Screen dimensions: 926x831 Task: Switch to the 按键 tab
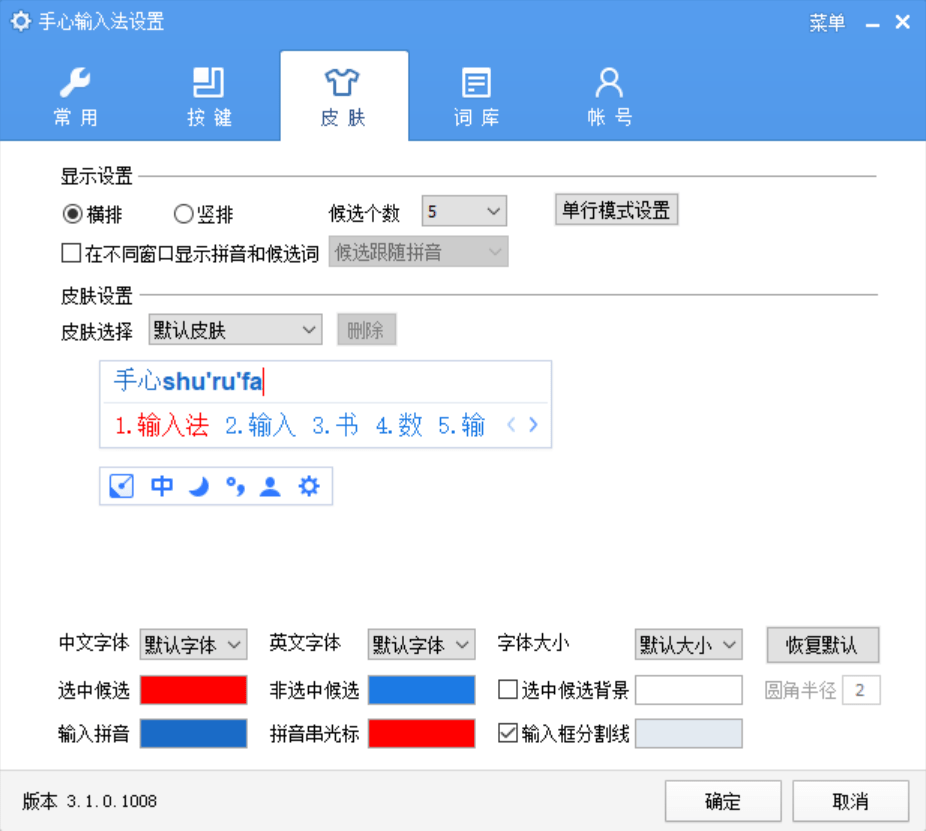208,96
